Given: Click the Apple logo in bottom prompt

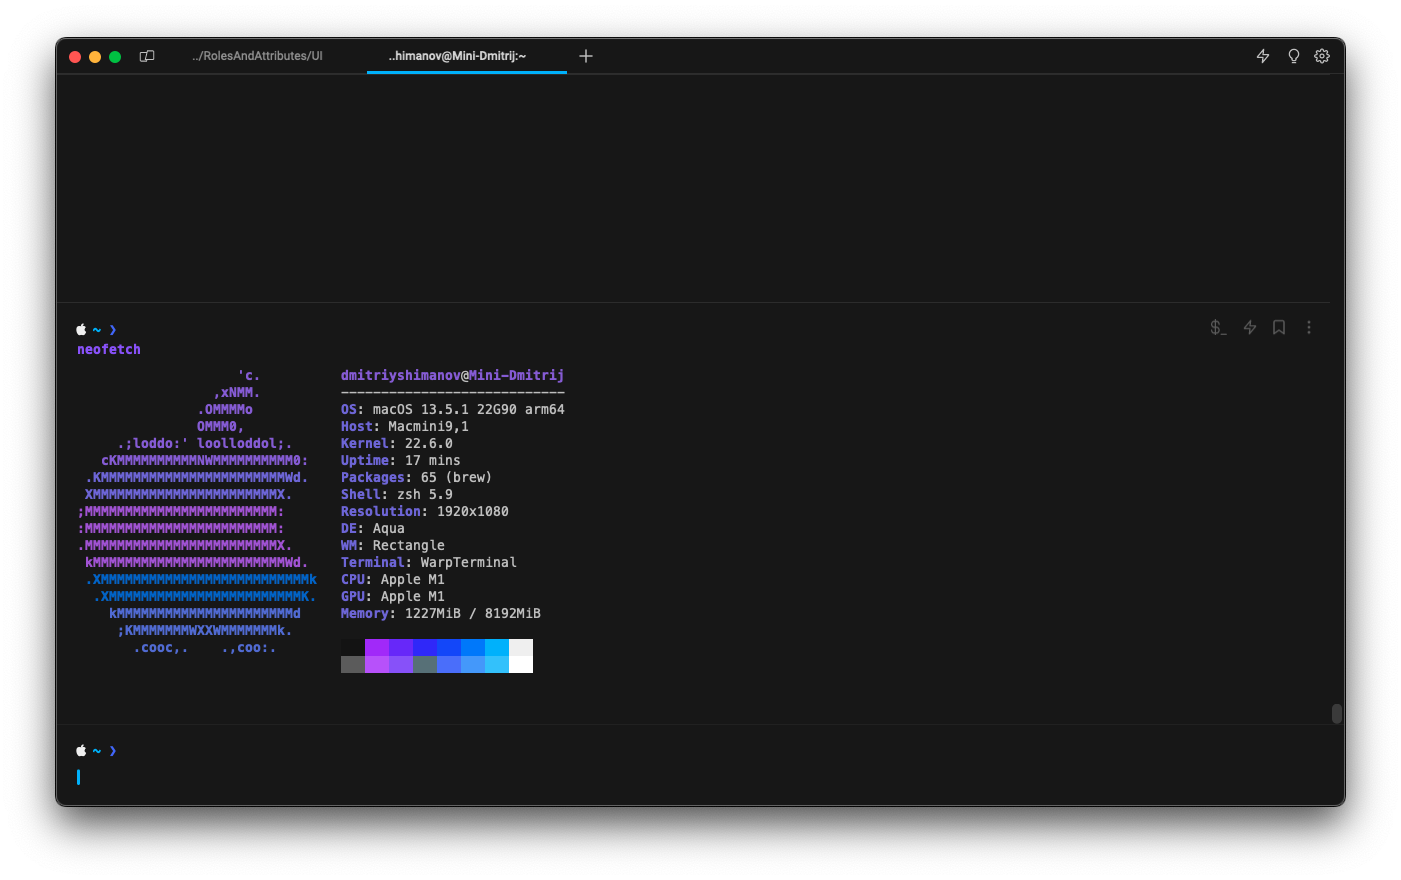Looking at the screenshot, I should pyautogui.click(x=81, y=750).
